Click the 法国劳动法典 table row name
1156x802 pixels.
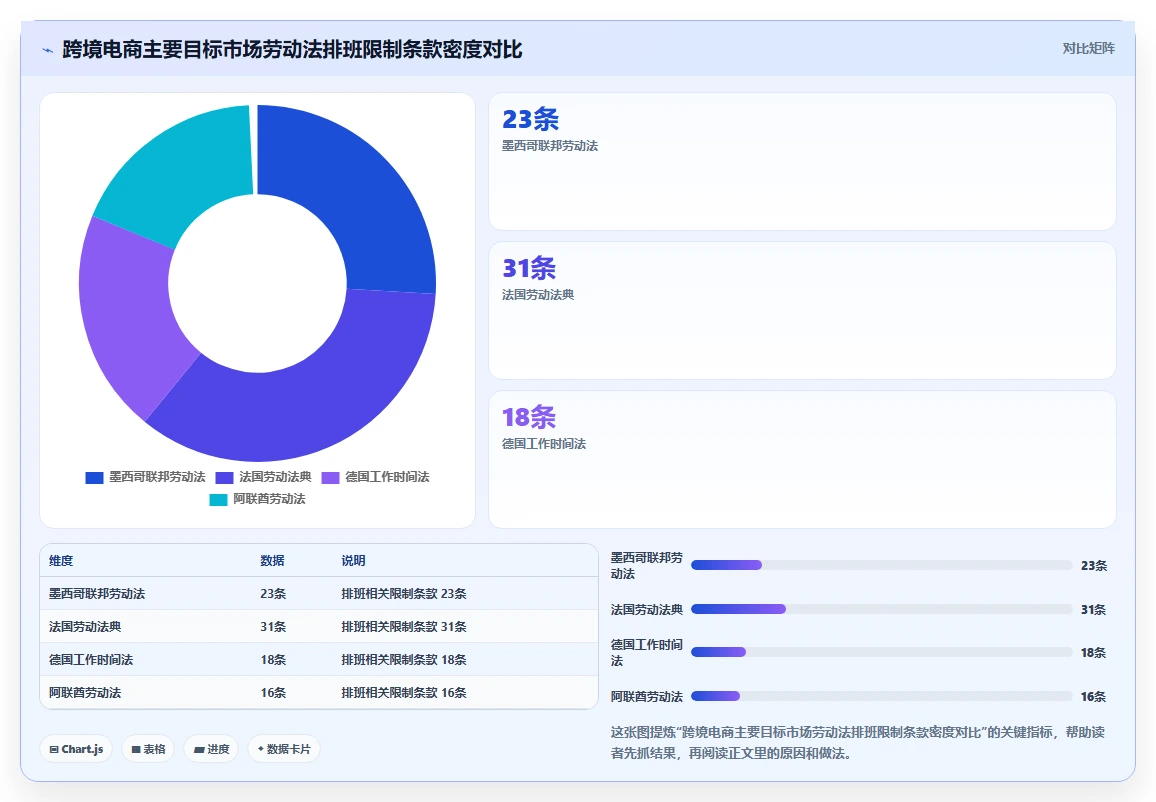[85, 627]
